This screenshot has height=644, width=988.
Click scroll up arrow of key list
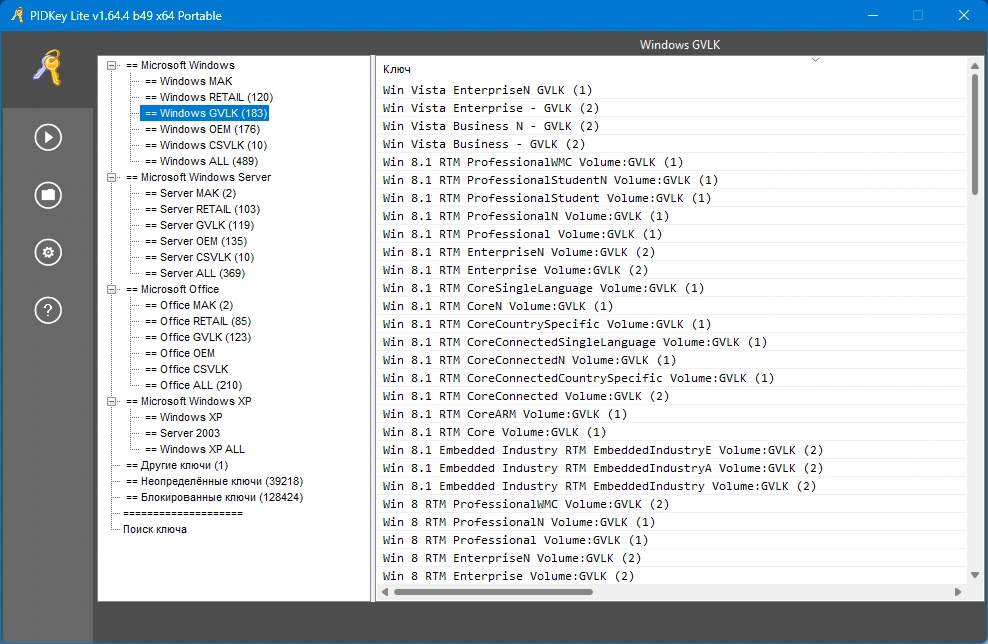(x=975, y=66)
